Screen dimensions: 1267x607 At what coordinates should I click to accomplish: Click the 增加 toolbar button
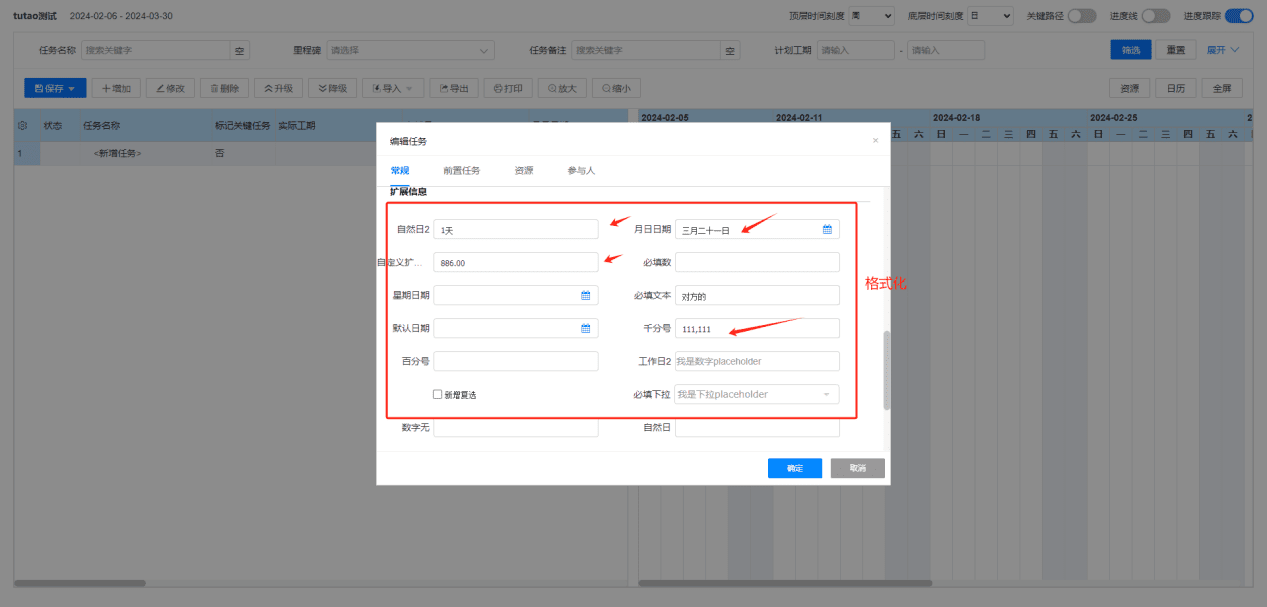coord(116,88)
